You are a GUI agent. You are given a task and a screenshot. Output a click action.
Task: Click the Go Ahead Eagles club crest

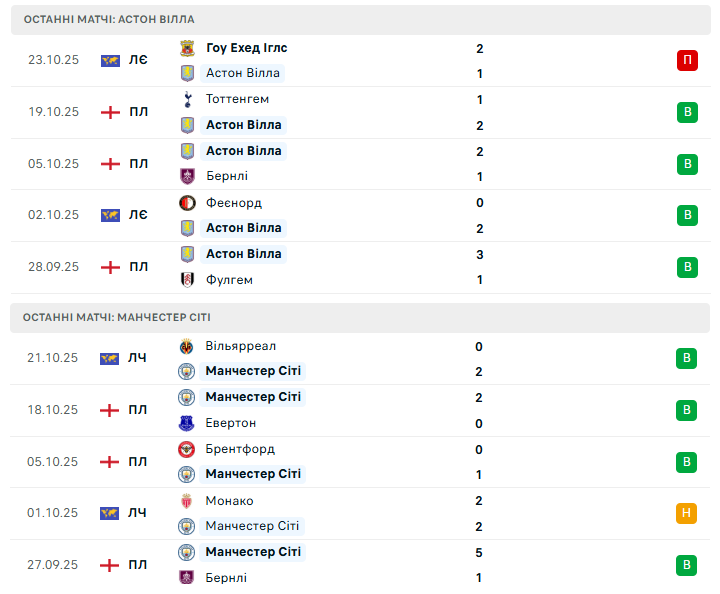[x=186, y=48]
